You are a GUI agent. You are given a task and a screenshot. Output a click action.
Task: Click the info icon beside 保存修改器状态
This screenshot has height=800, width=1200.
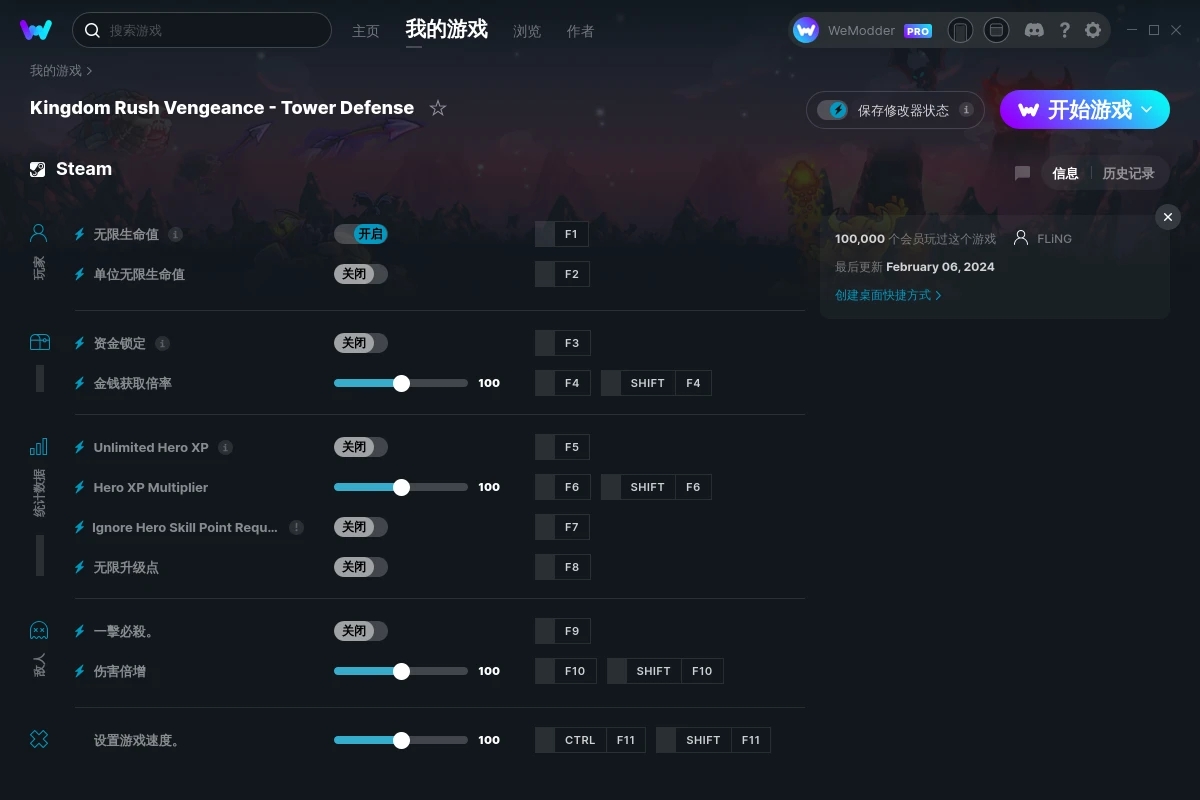tap(966, 110)
